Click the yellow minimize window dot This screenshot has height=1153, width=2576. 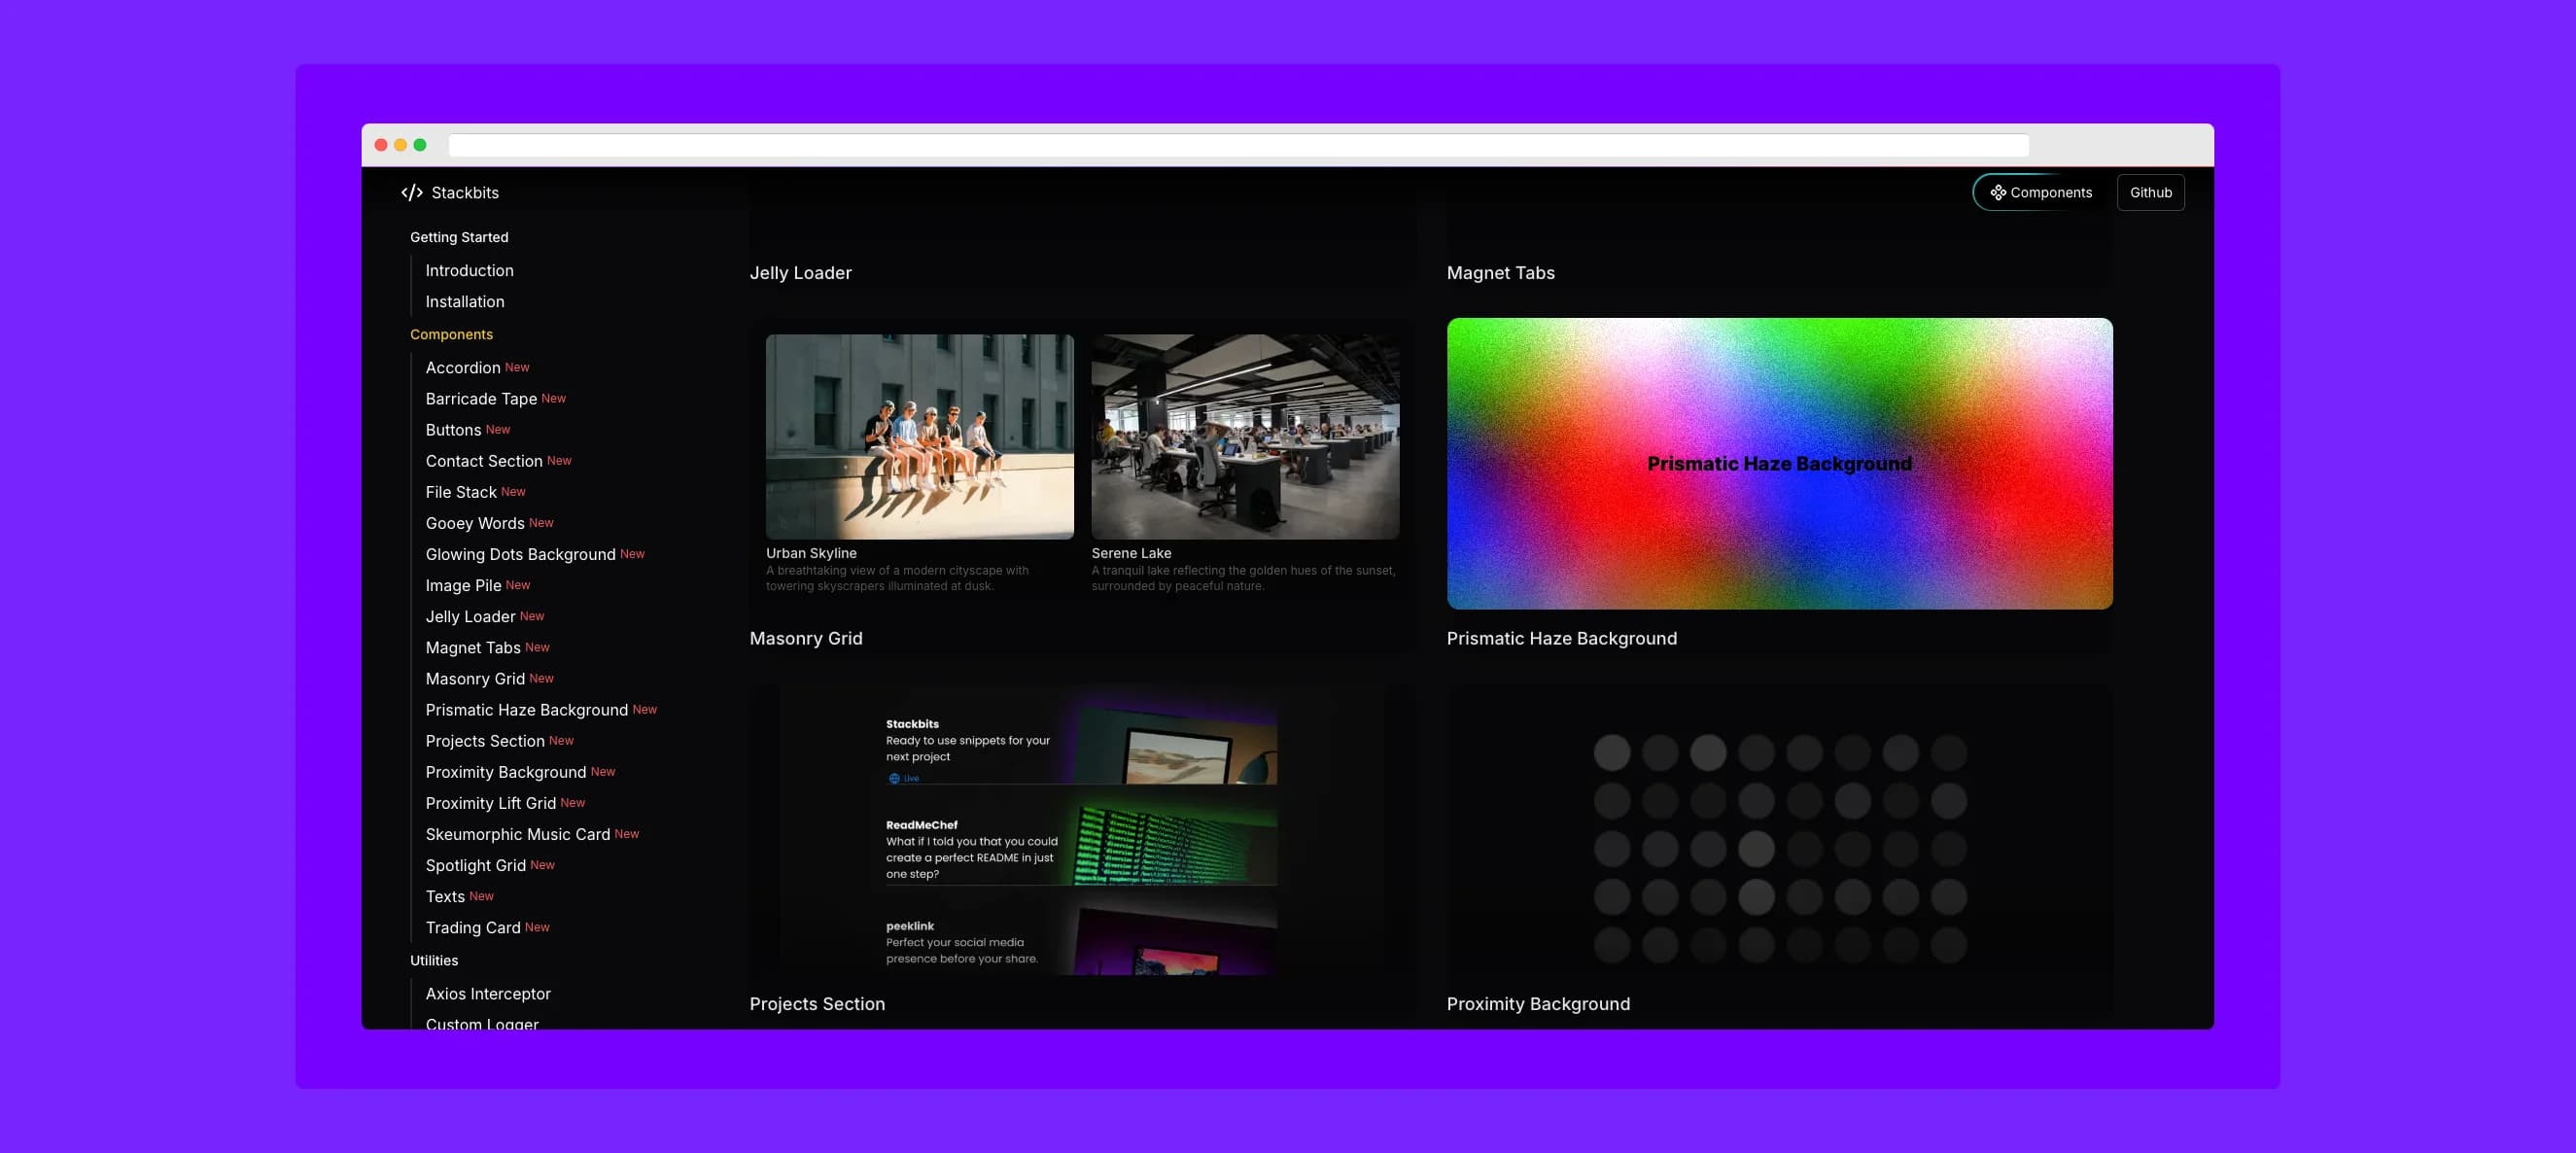coord(400,146)
